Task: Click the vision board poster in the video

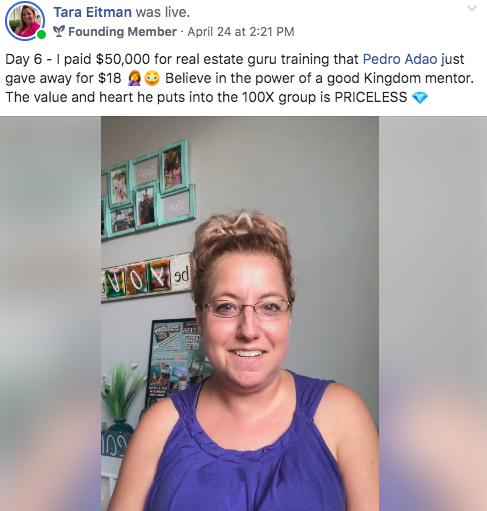Action: click(175, 360)
